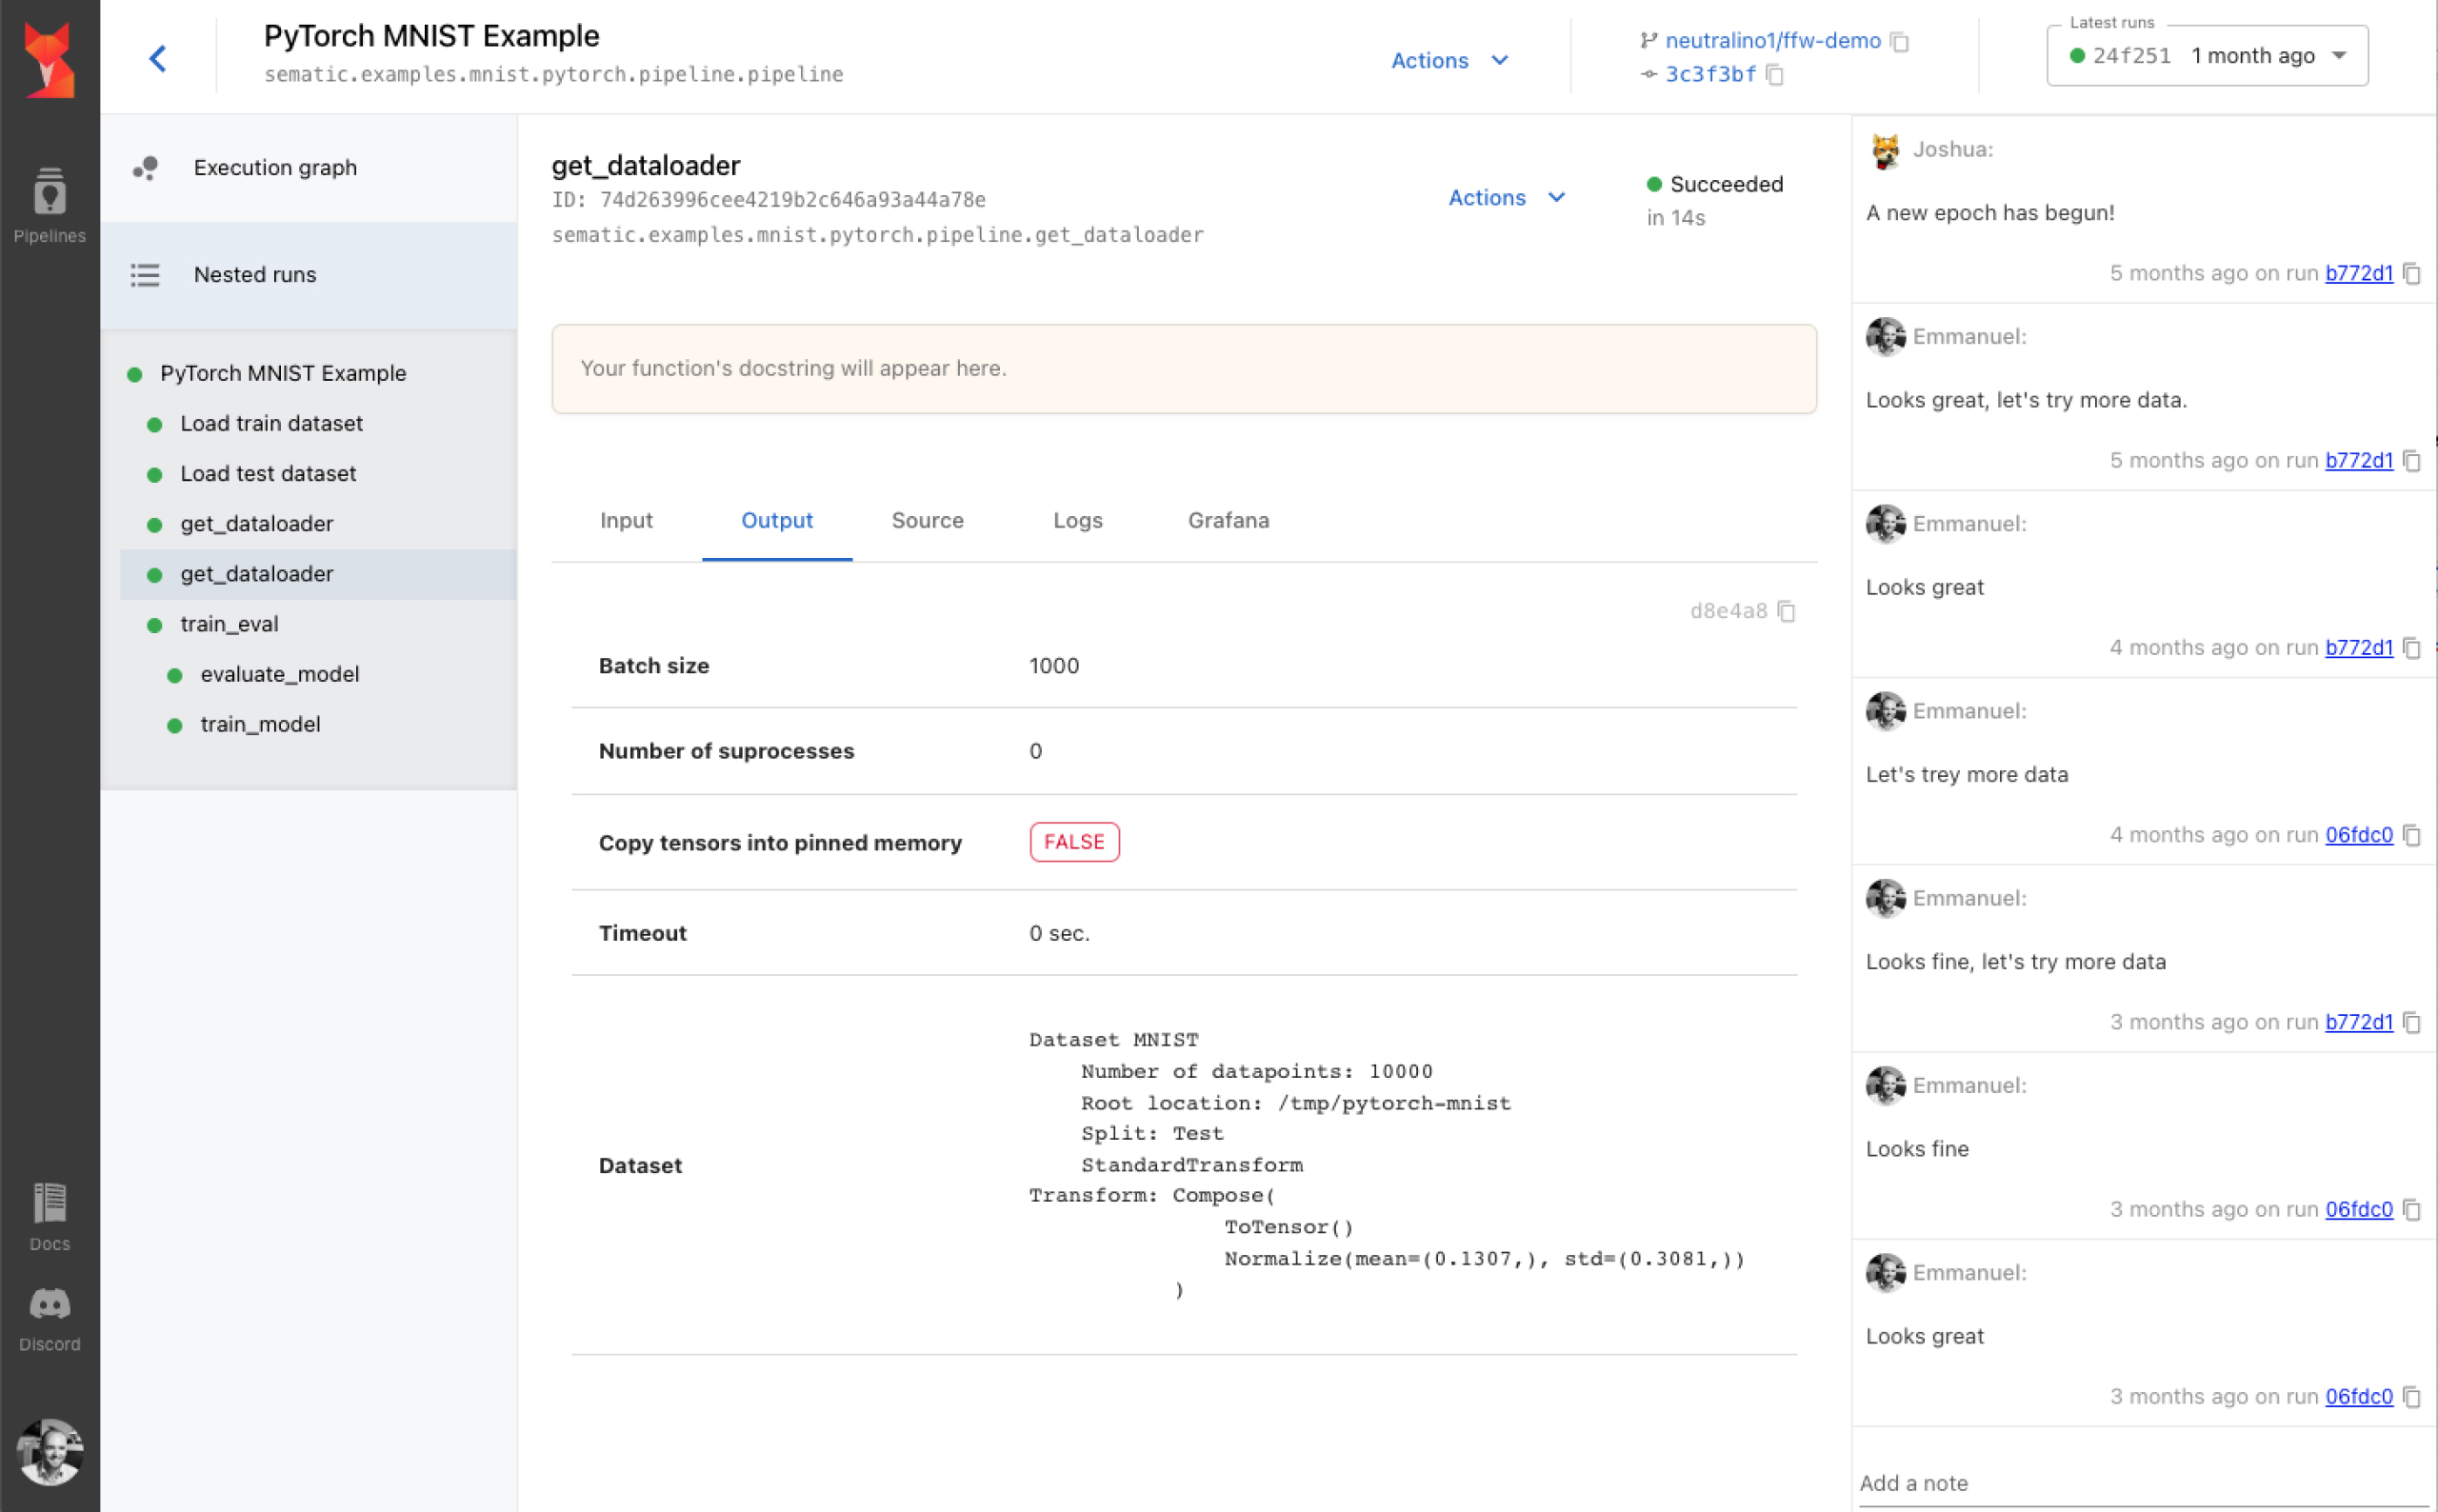The image size is (2438, 1512).
Task: Select the first get_dataloader run
Action: [x=318, y=524]
